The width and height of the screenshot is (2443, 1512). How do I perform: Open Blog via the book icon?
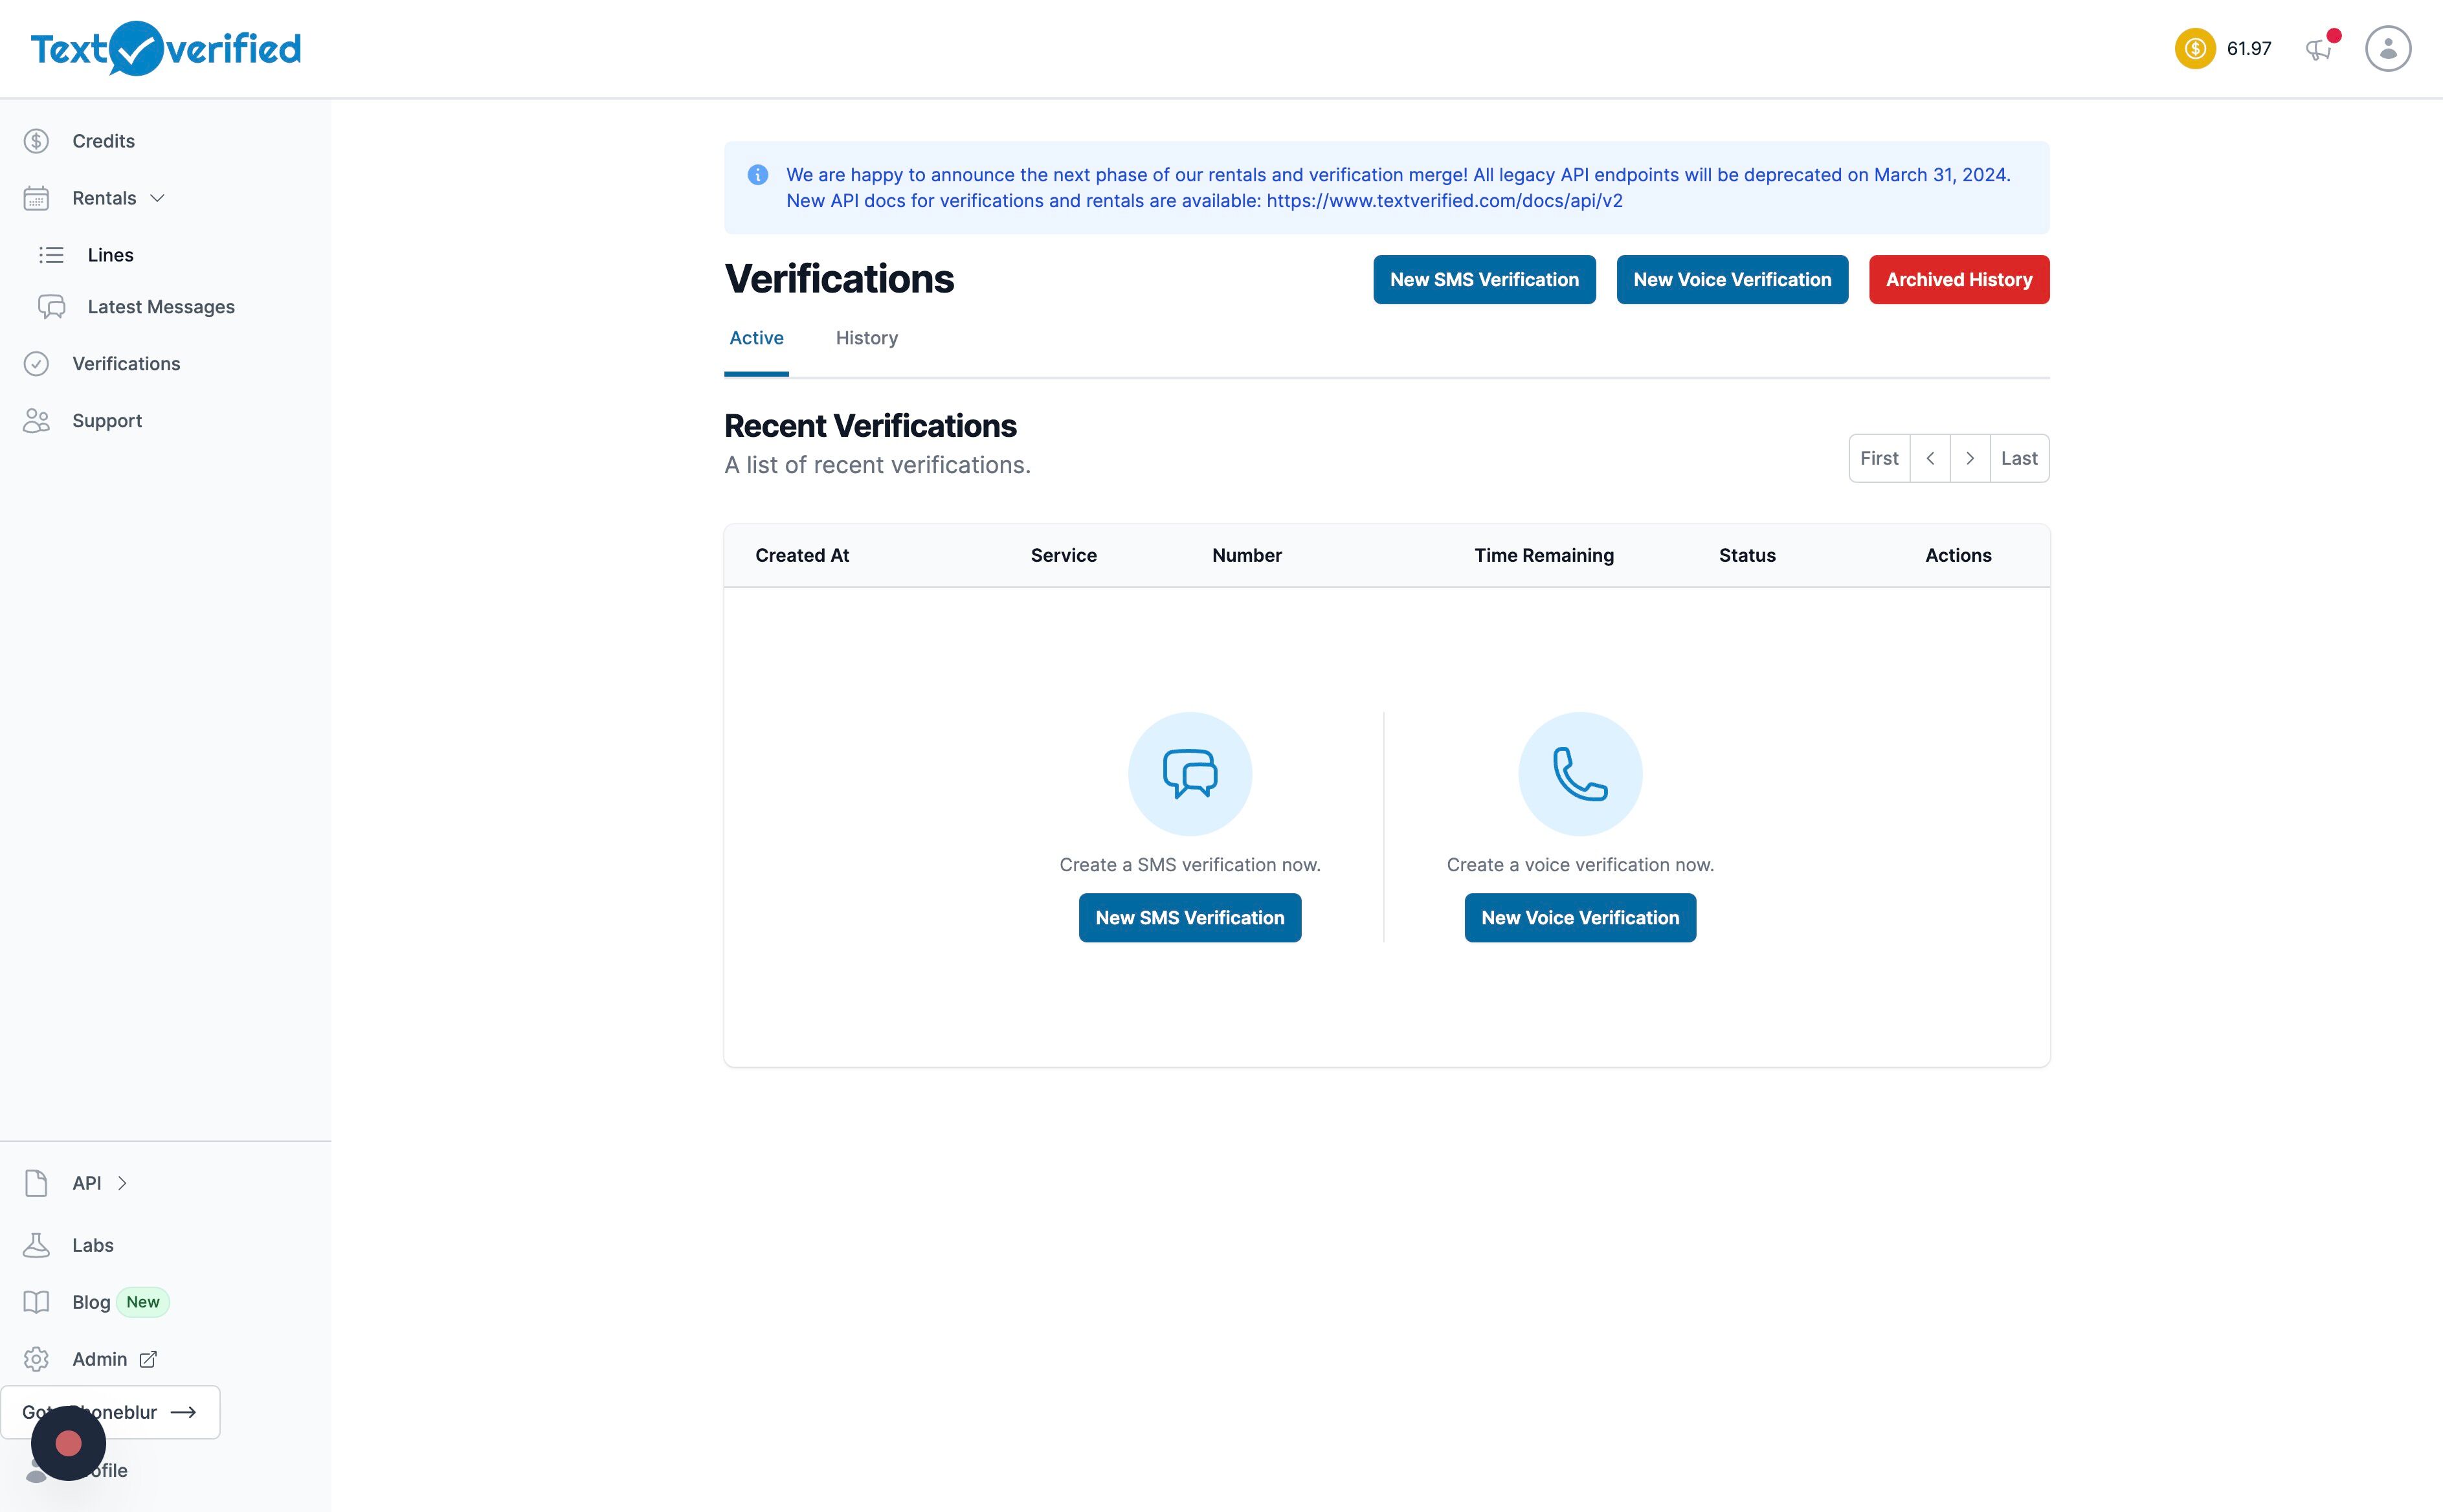point(37,1302)
